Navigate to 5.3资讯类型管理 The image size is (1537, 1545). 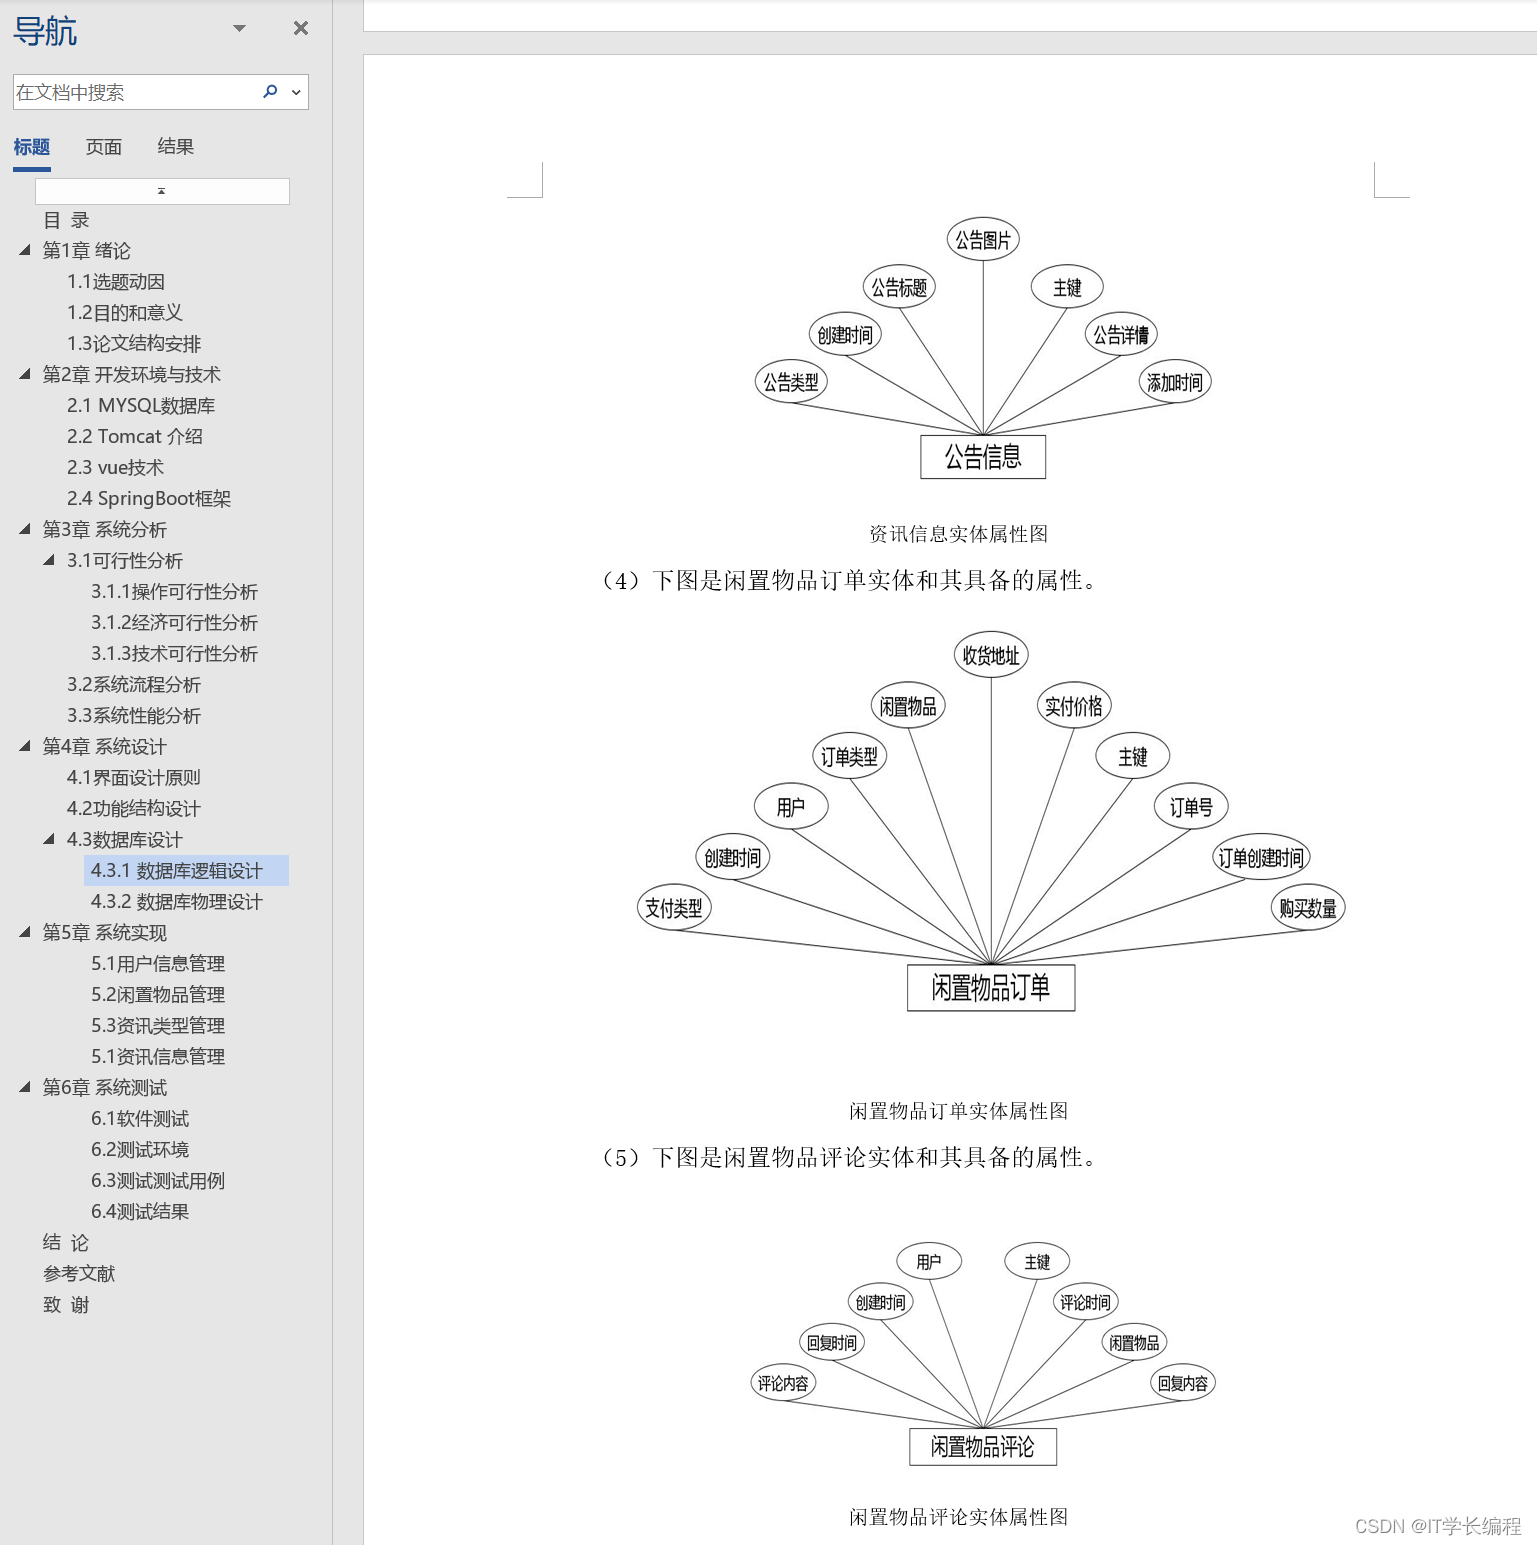coord(158,1026)
